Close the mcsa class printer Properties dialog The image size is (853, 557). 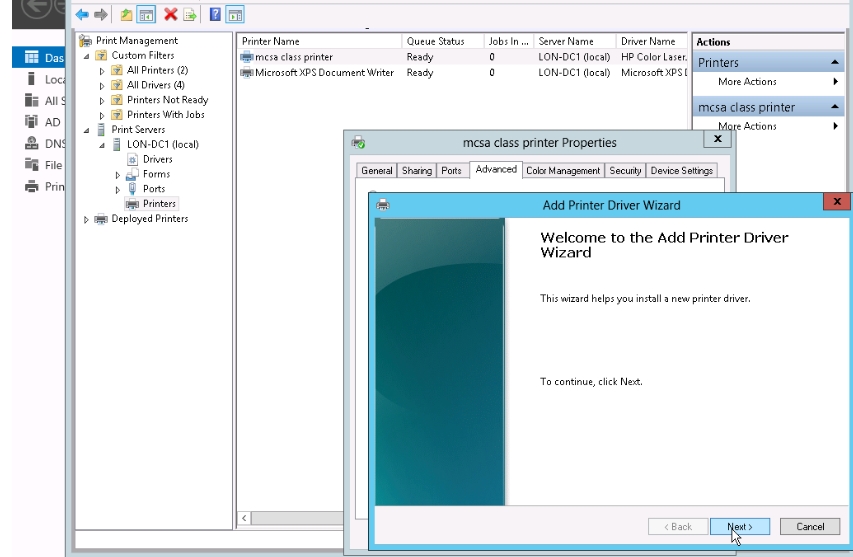pyautogui.click(x=718, y=139)
